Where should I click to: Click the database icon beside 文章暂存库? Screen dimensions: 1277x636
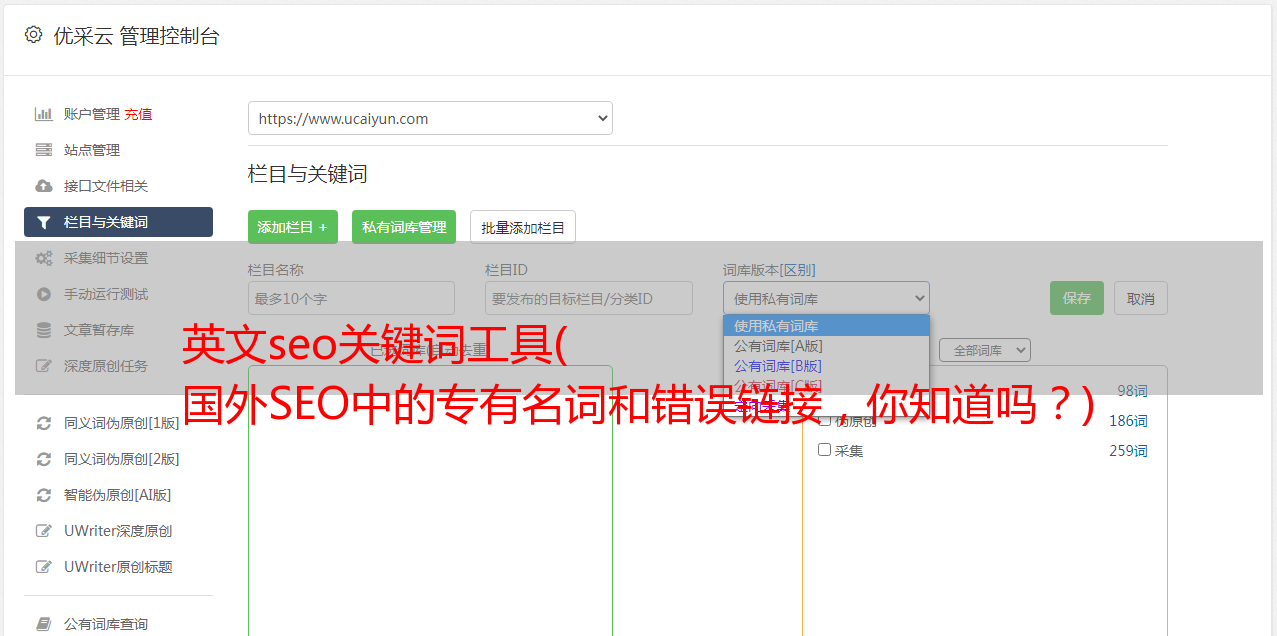pyautogui.click(x=44, y=330)
